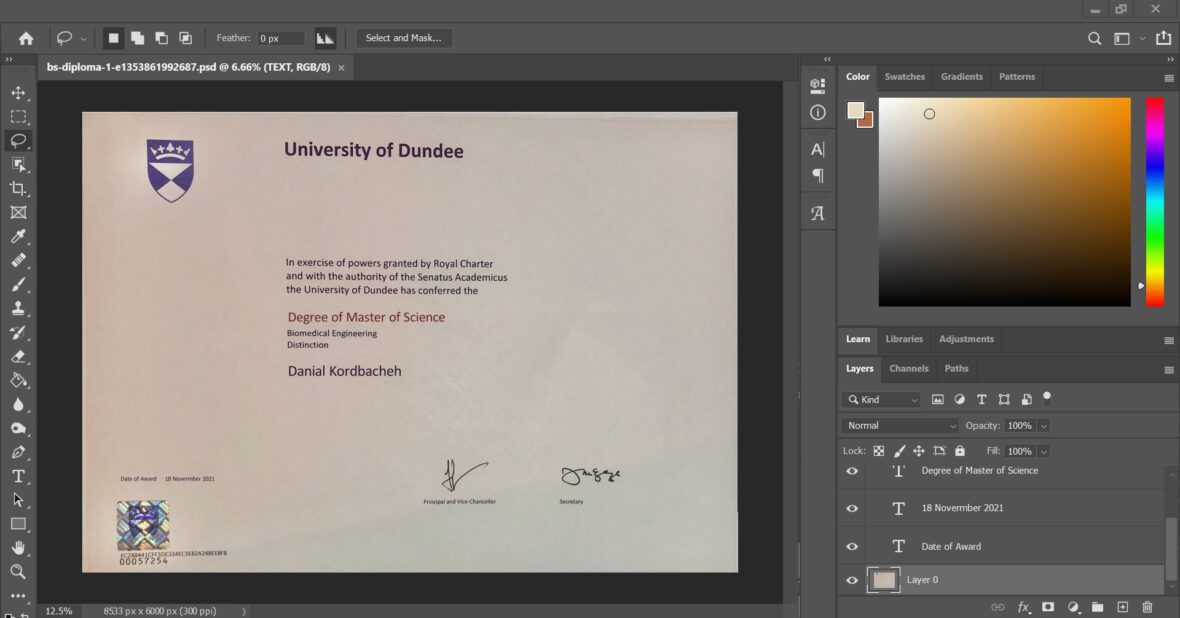Select the Frame tool
1180x618 pixels.
pyautogui.click(x=18, y=212)
